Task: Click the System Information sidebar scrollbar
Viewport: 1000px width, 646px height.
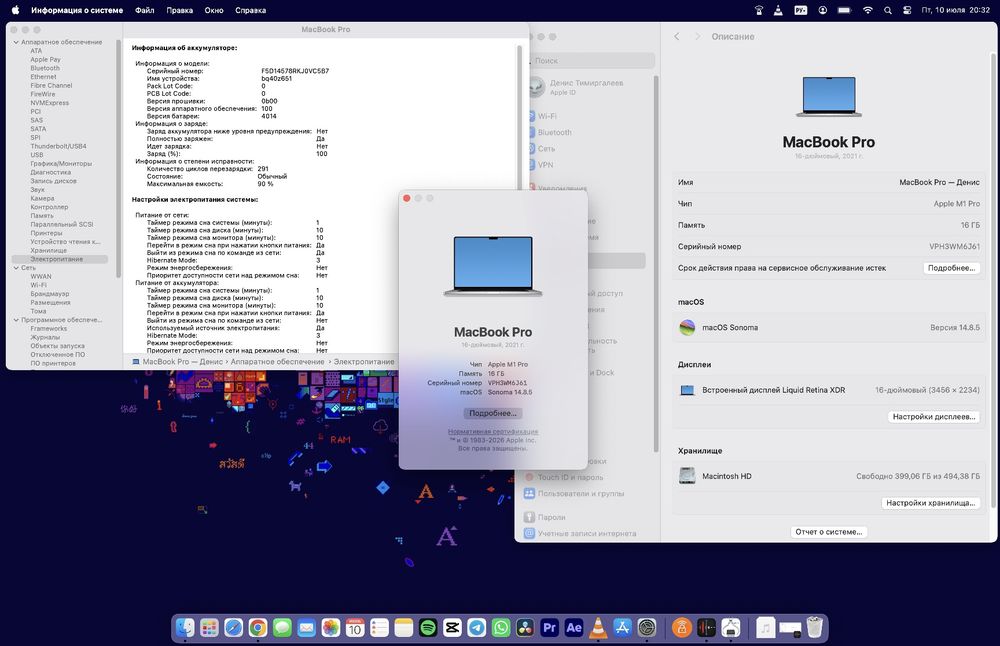Action: [x=119, y=158]
